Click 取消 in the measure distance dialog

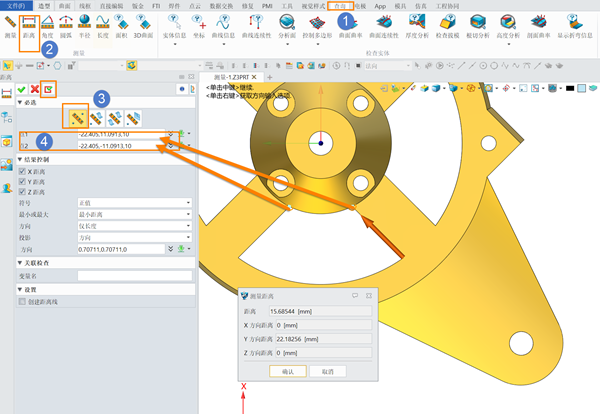(328, 371)
